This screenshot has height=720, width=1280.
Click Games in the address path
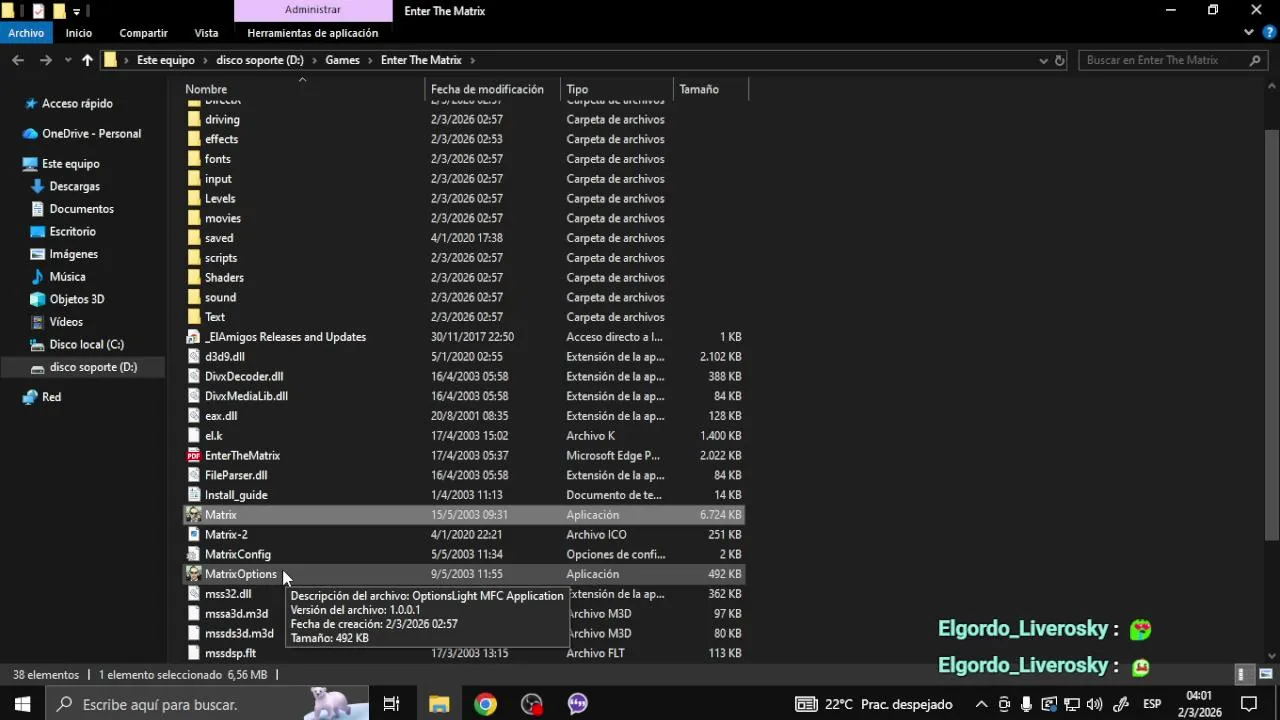click(x=342, y=60)
